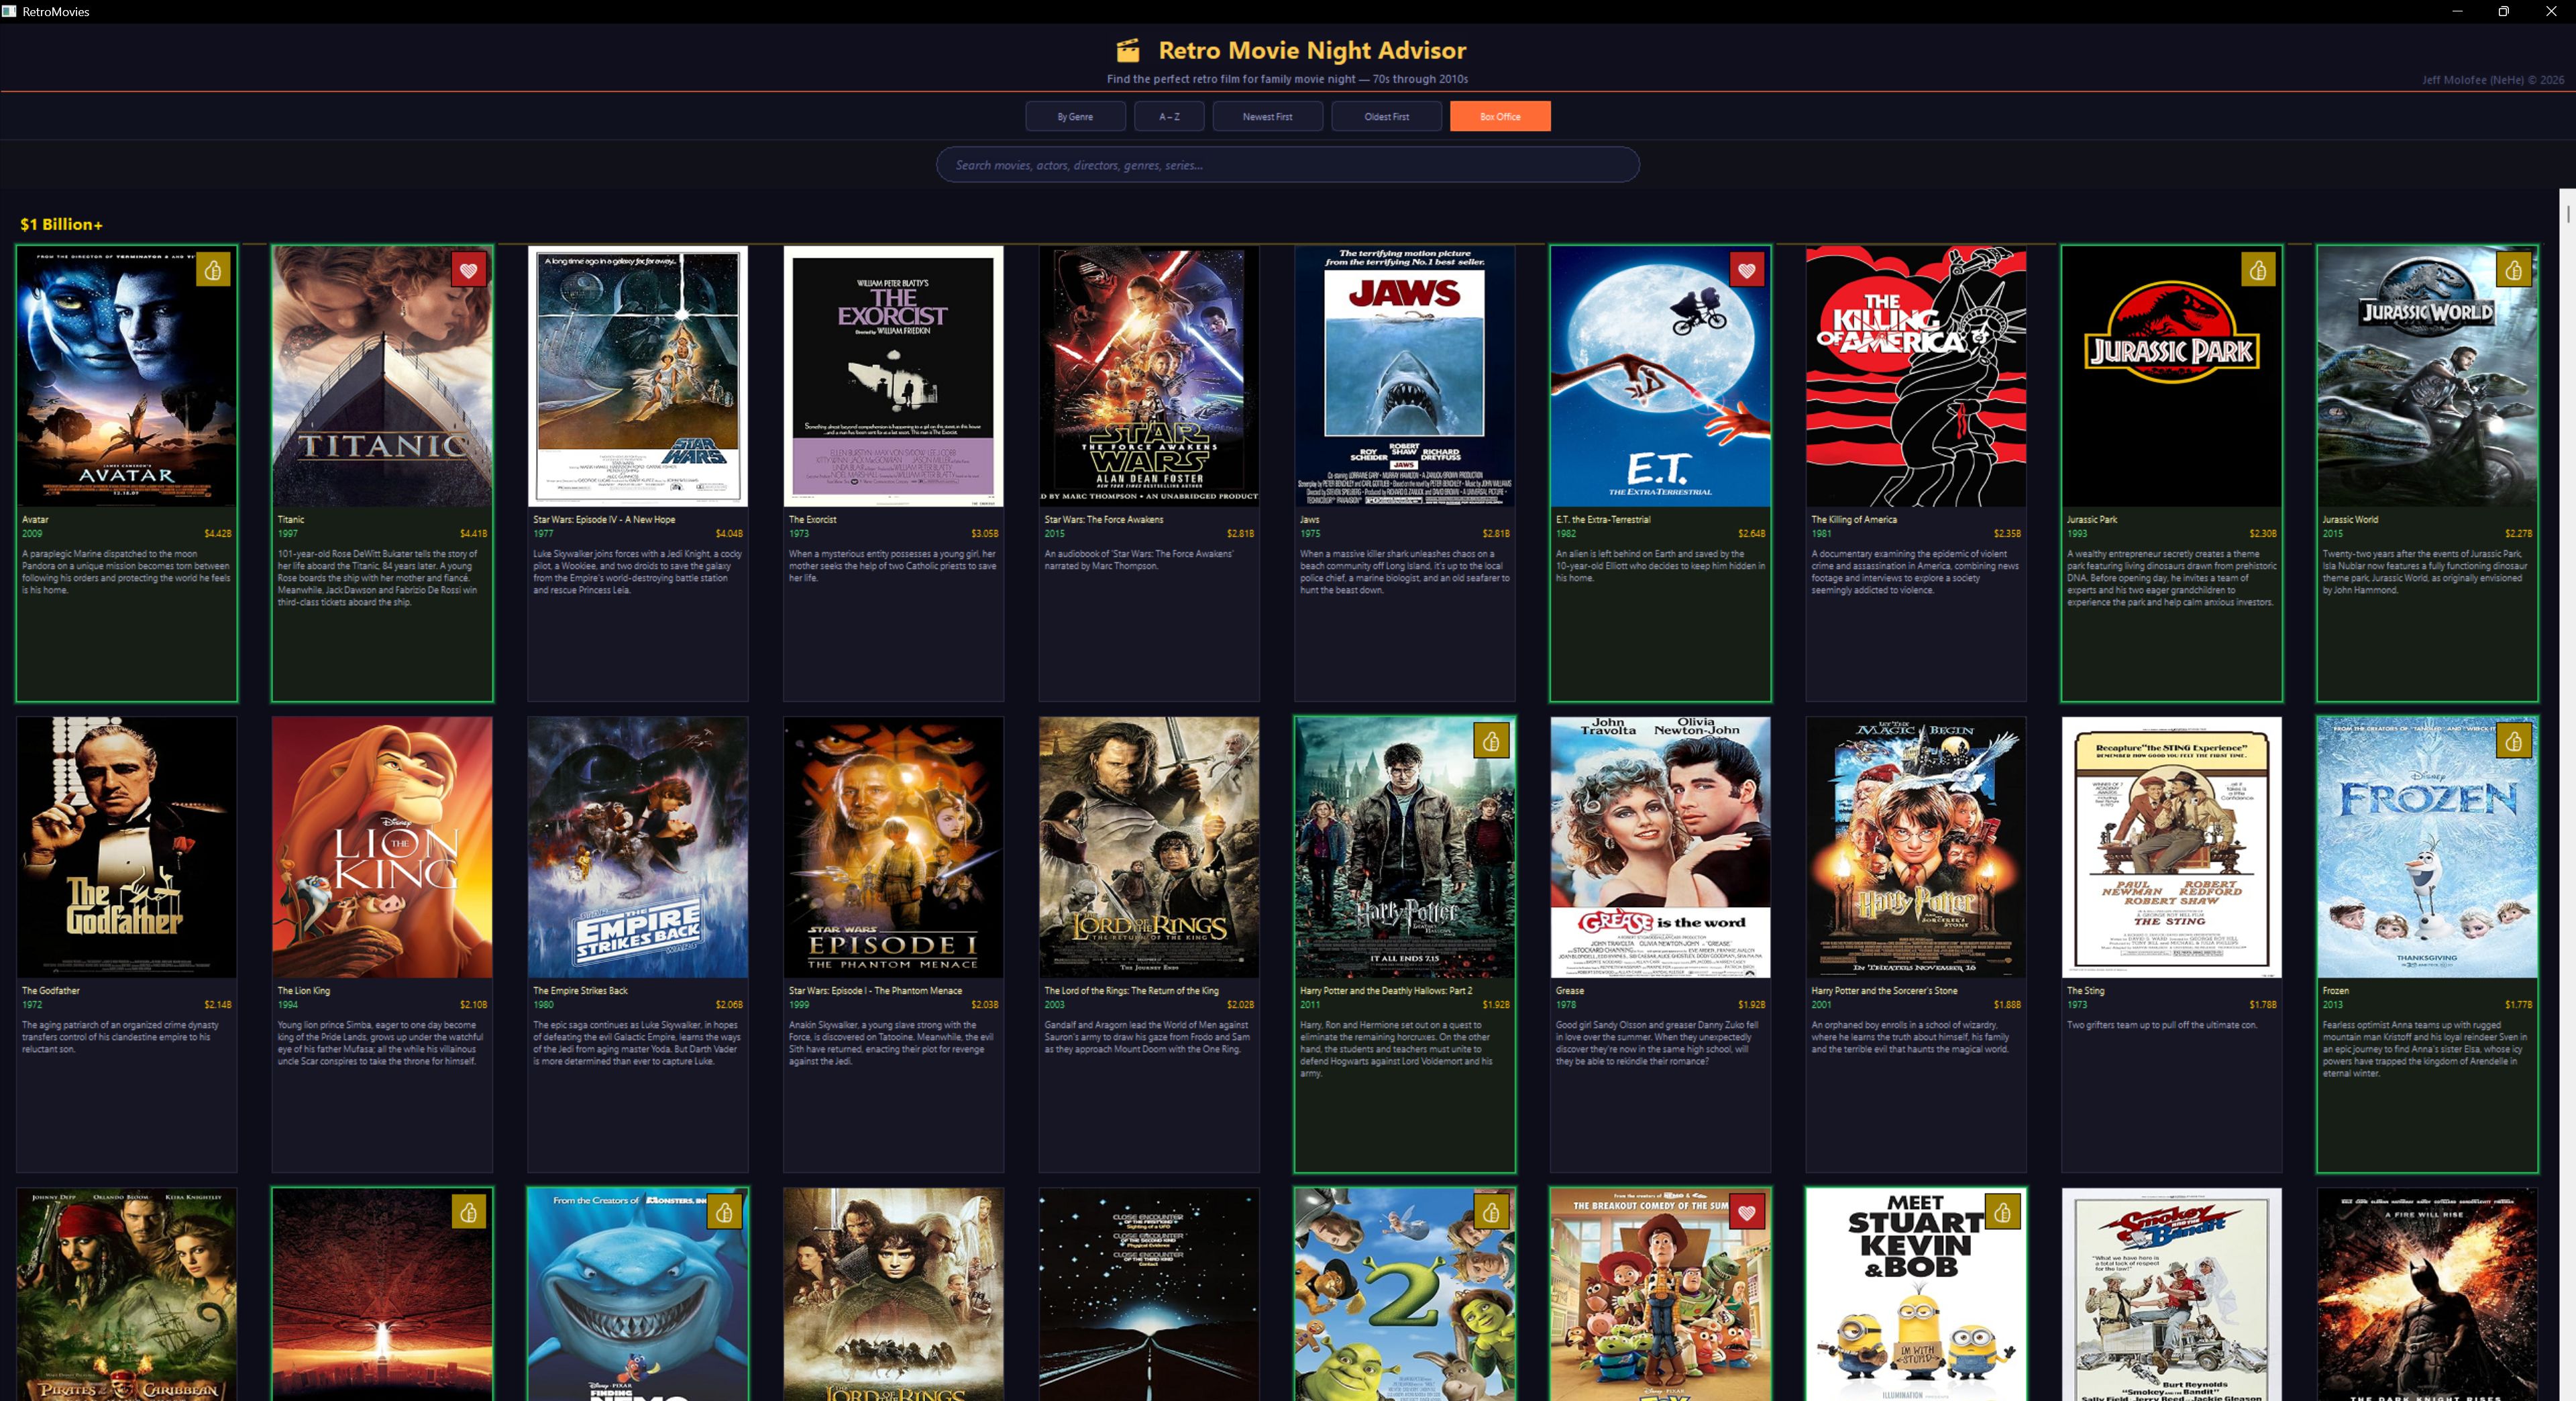Image resolution: width=2576 pixels, height=1401 pixels.
Task: Click The Godfather year 1972
Action: [32, 1004]
